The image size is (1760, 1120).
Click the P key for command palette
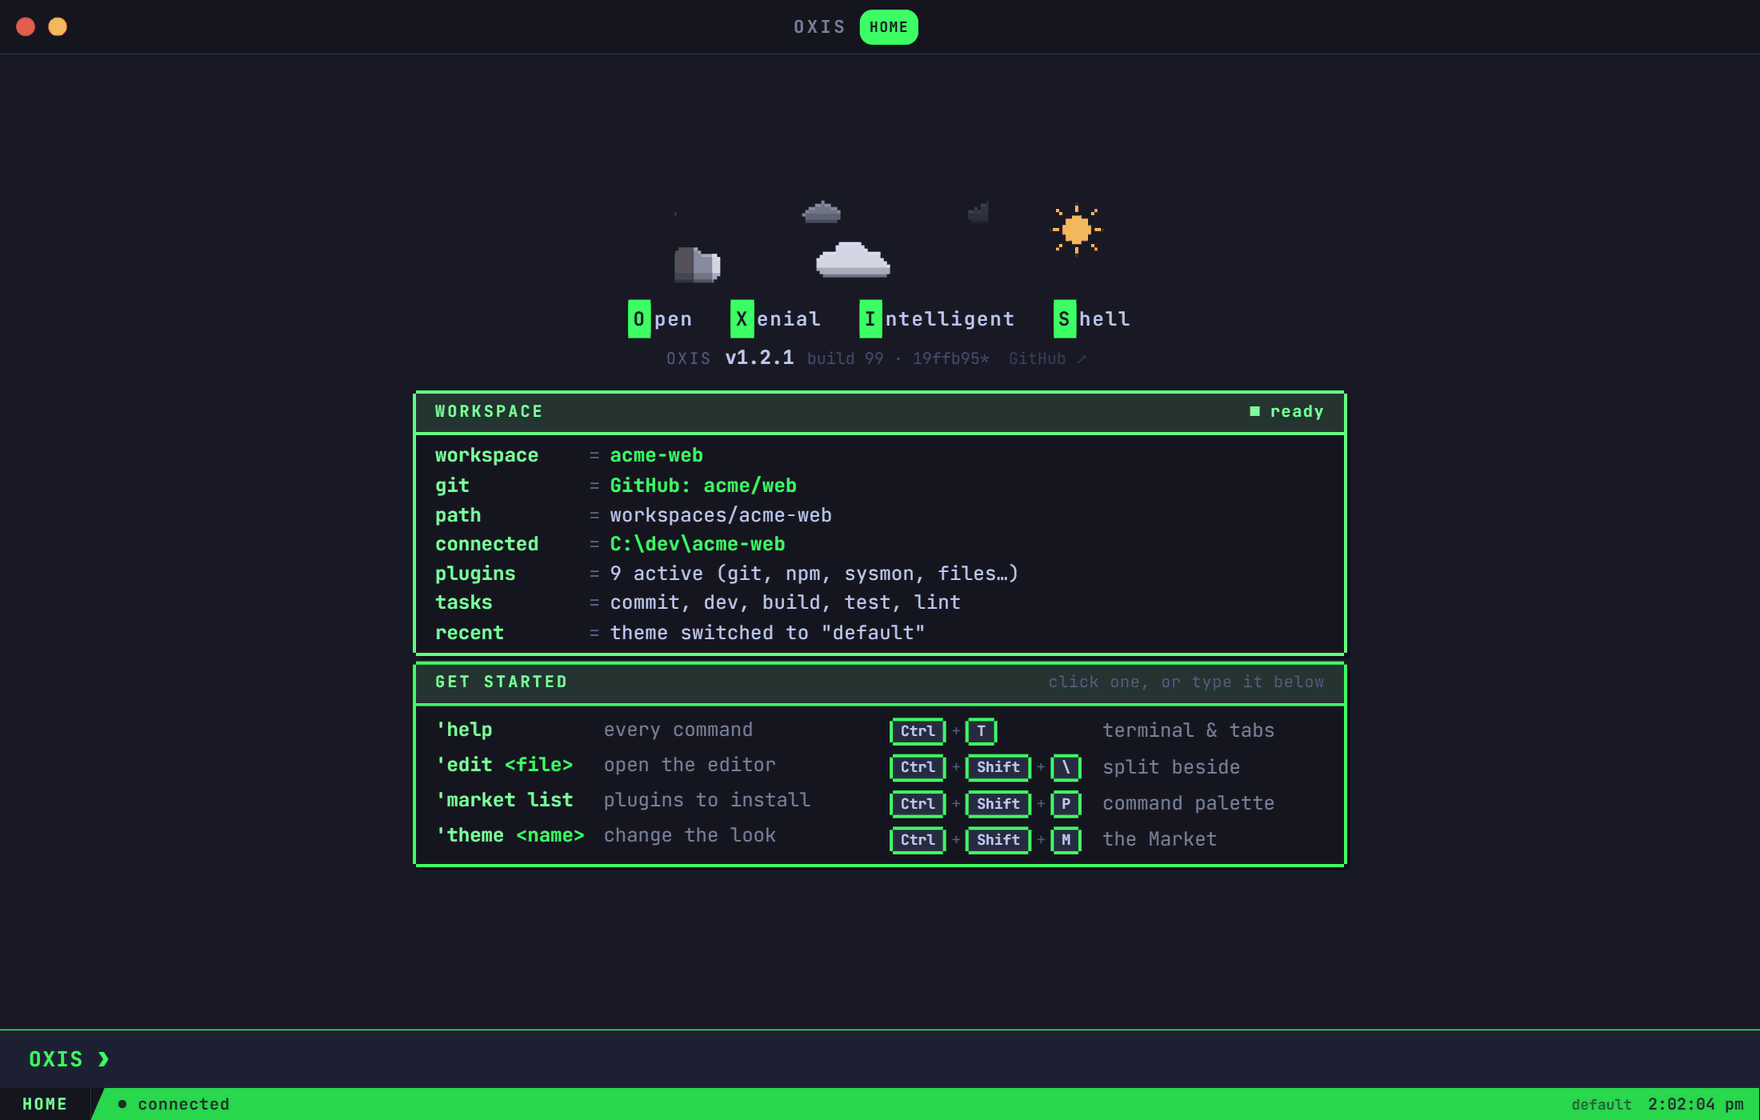[1066, 803]
